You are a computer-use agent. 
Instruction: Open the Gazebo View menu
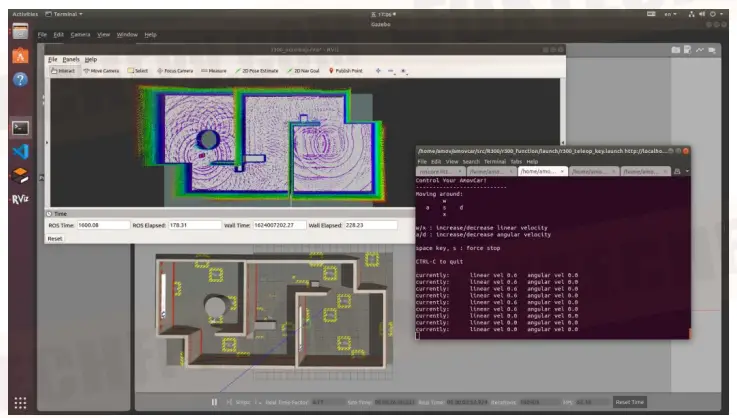point(103,34)
